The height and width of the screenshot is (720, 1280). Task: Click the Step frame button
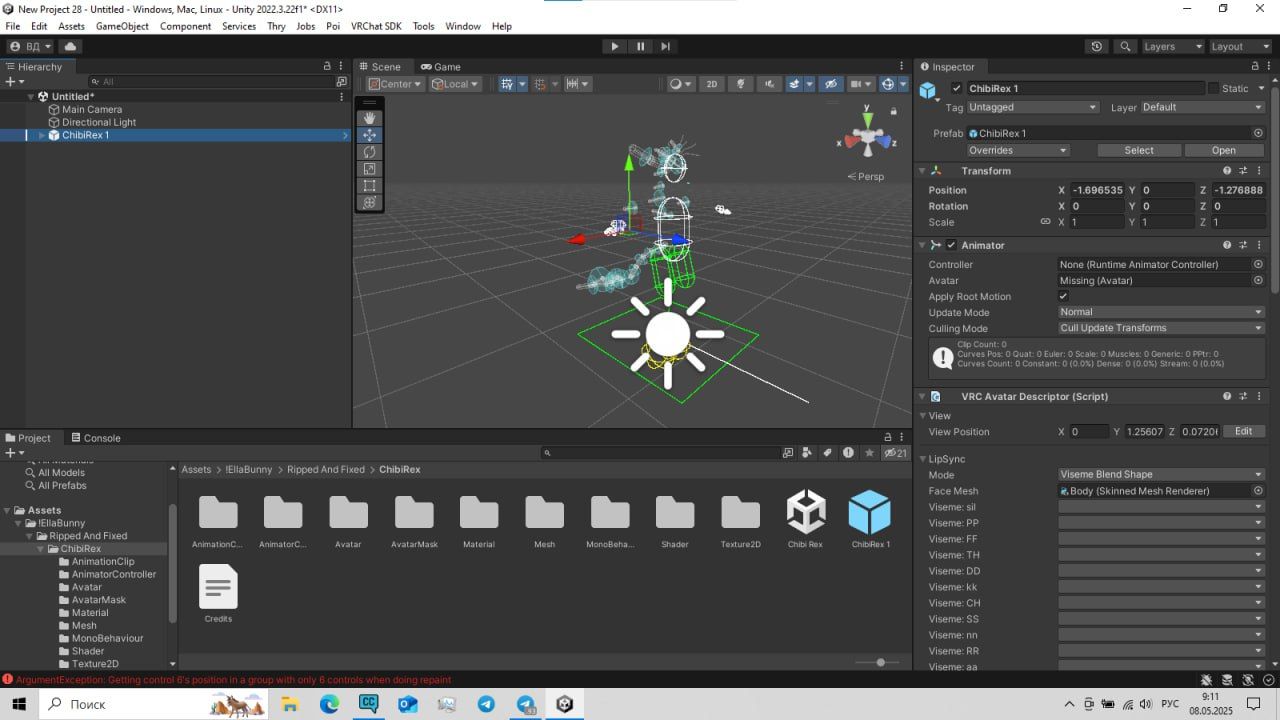point(665,46)
